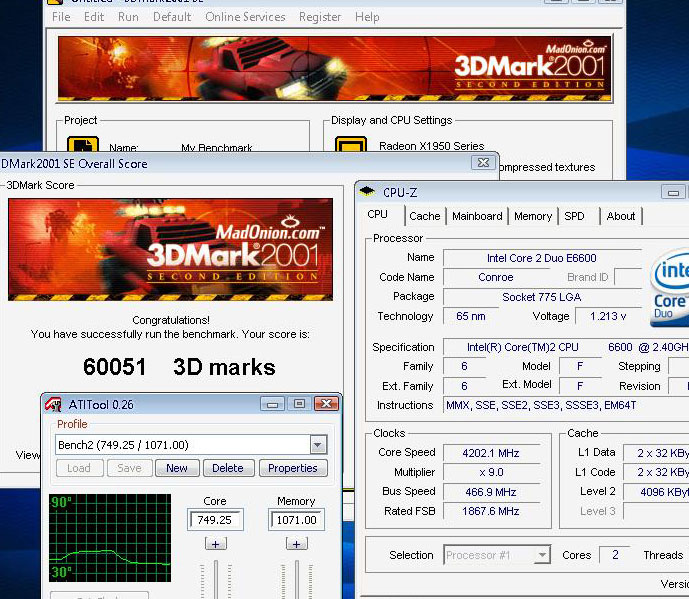Click the display settings monitor icon
Viewport: 689px width, 599px height.
(x=351, y=144)
